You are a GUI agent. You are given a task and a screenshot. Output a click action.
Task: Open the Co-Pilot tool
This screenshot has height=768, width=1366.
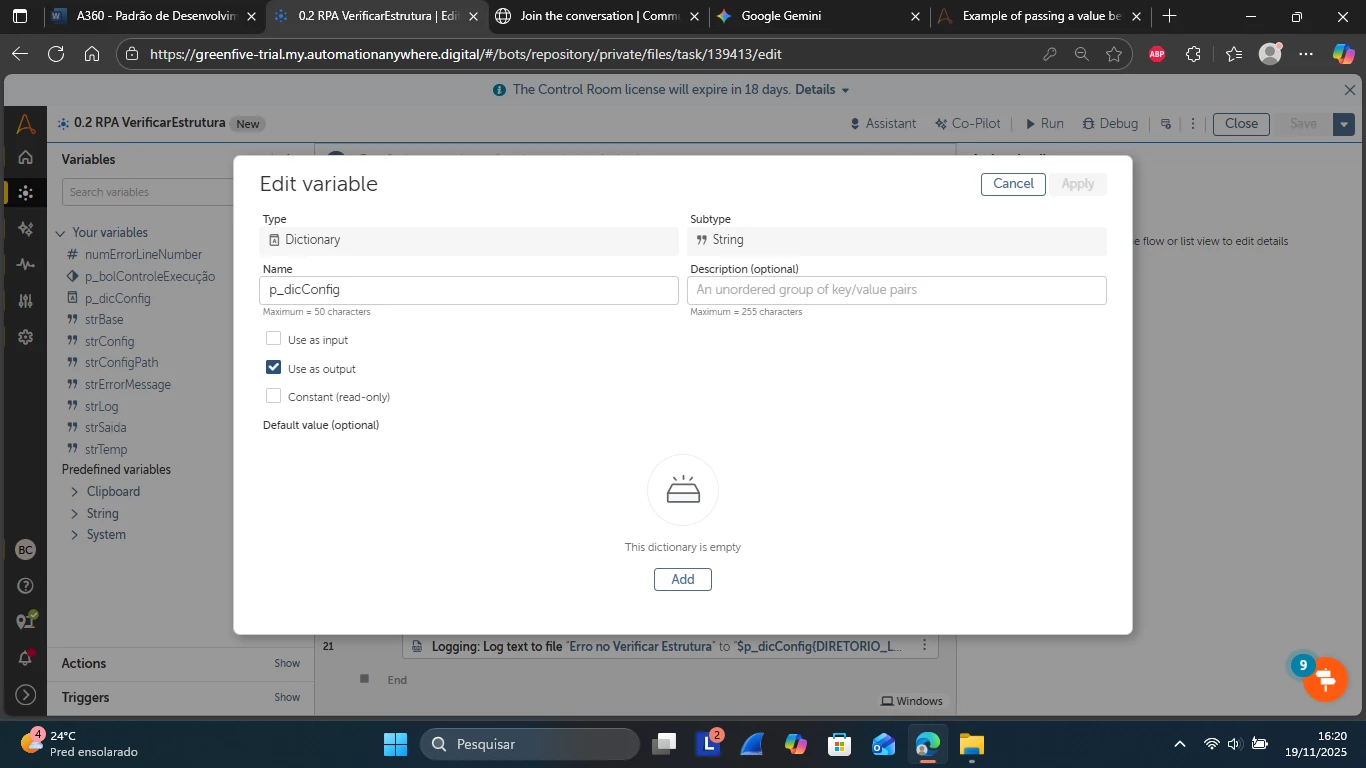[968, 124]
